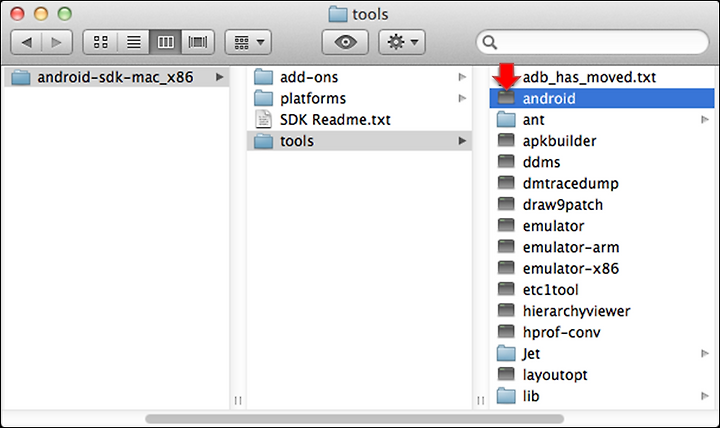
Task: Select the dmtracedump executable icon
Action: coord(506,182)
